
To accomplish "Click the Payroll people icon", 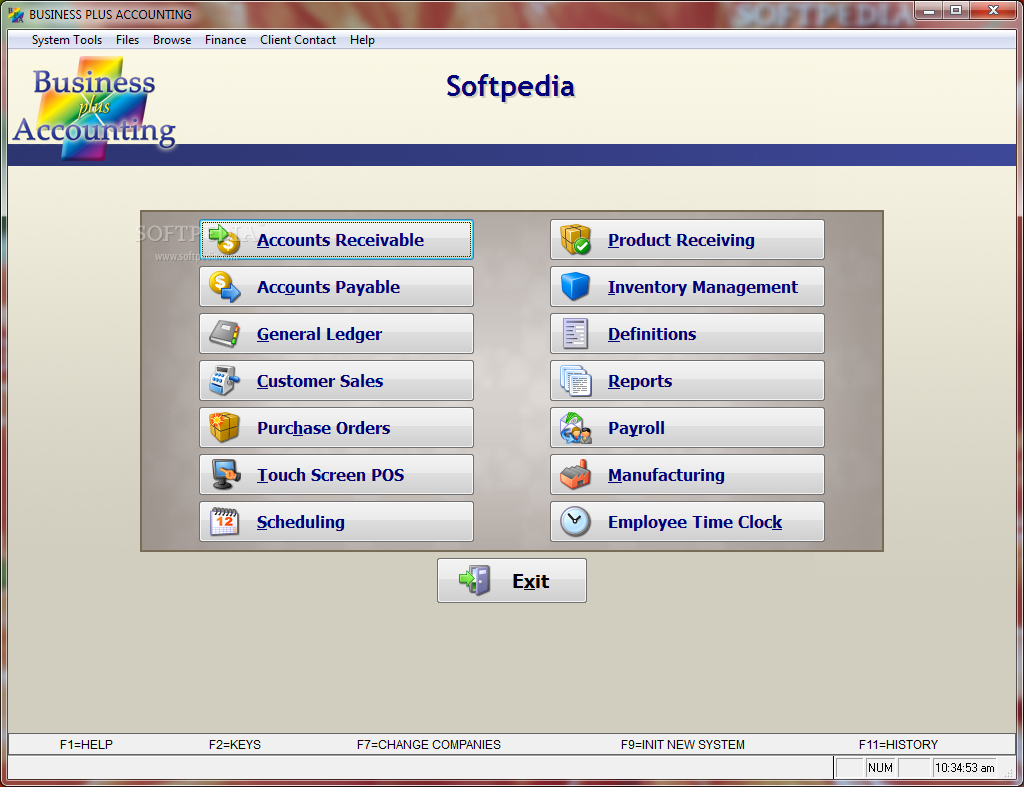I will pos(575,428).
